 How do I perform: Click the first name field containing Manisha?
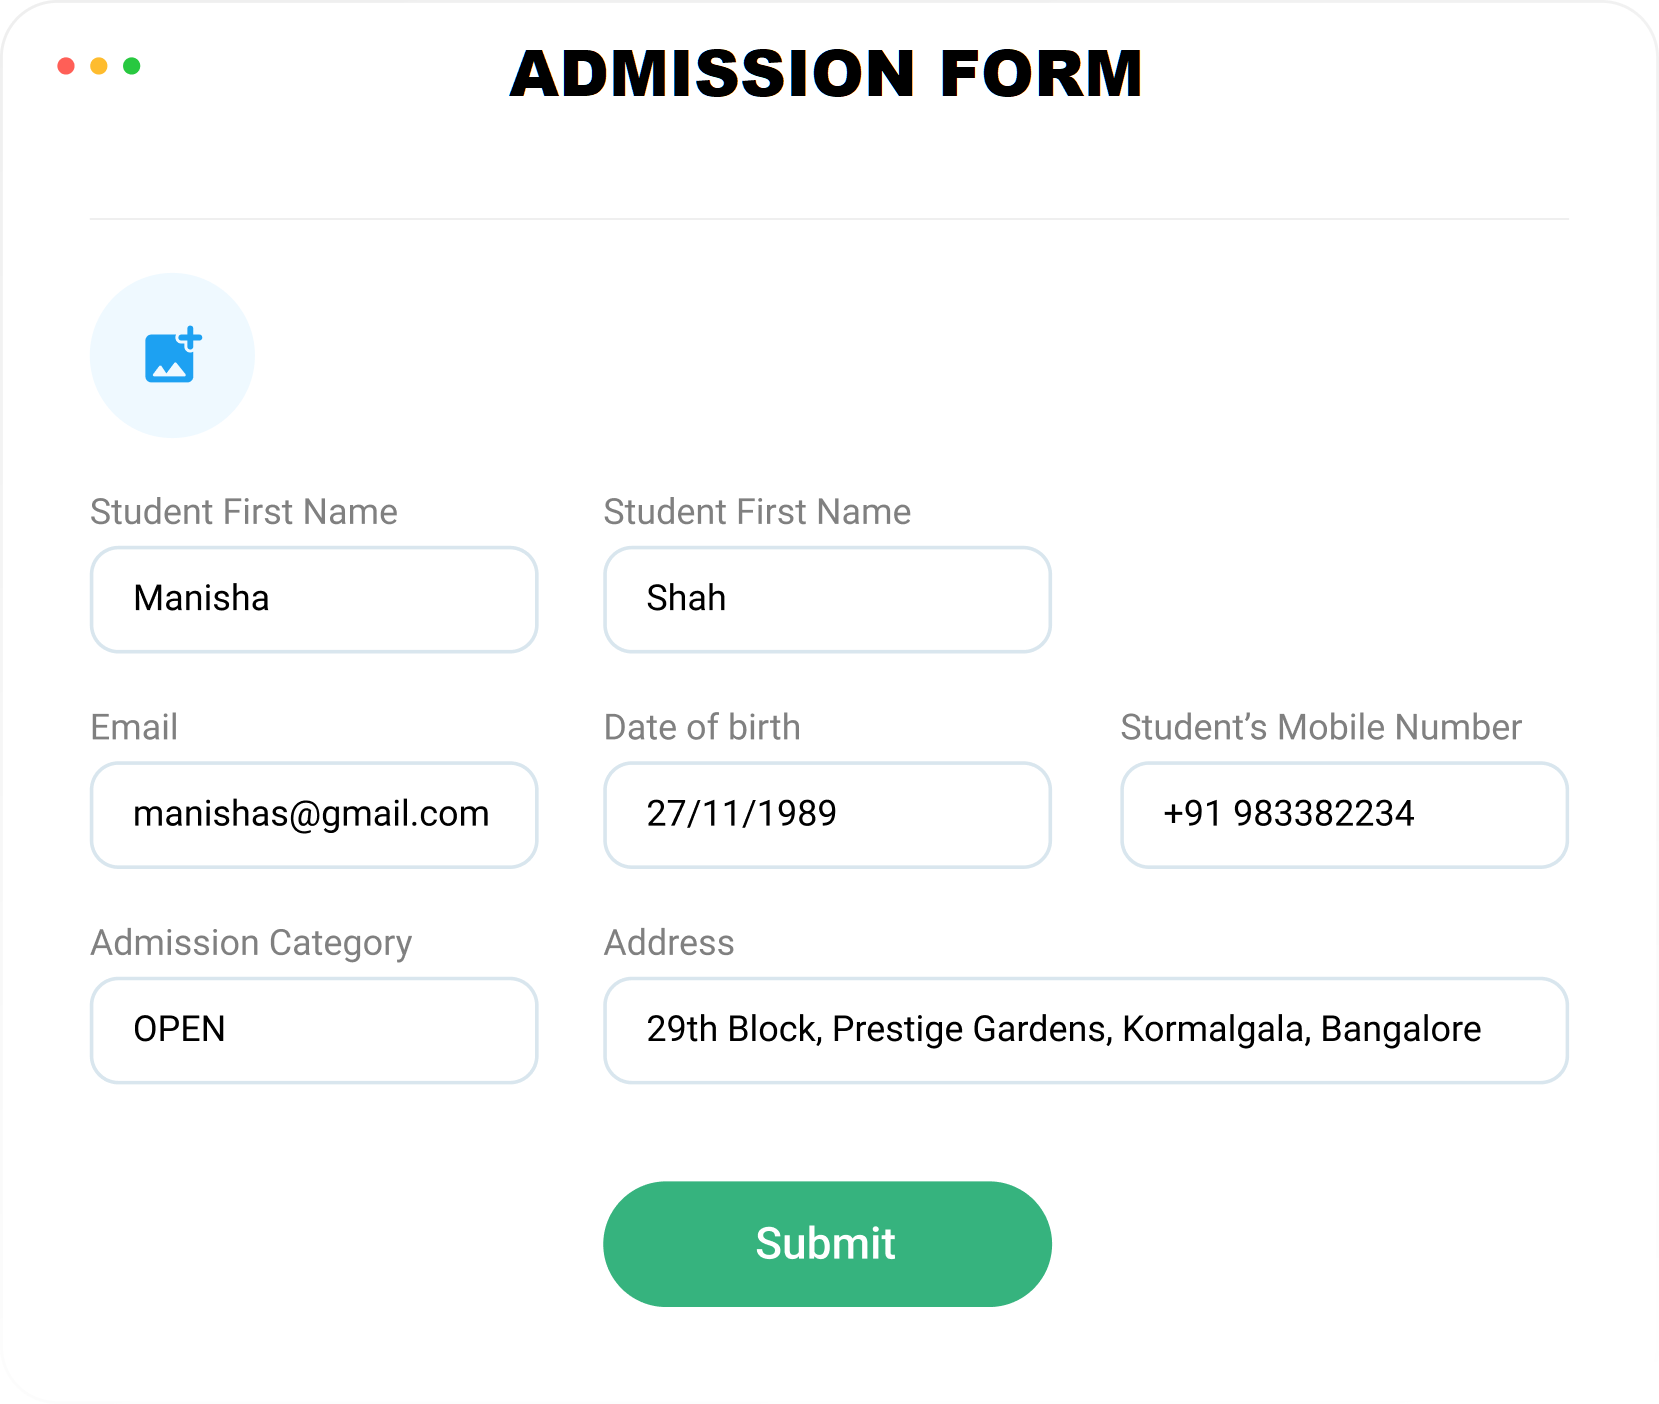point(314,599)
